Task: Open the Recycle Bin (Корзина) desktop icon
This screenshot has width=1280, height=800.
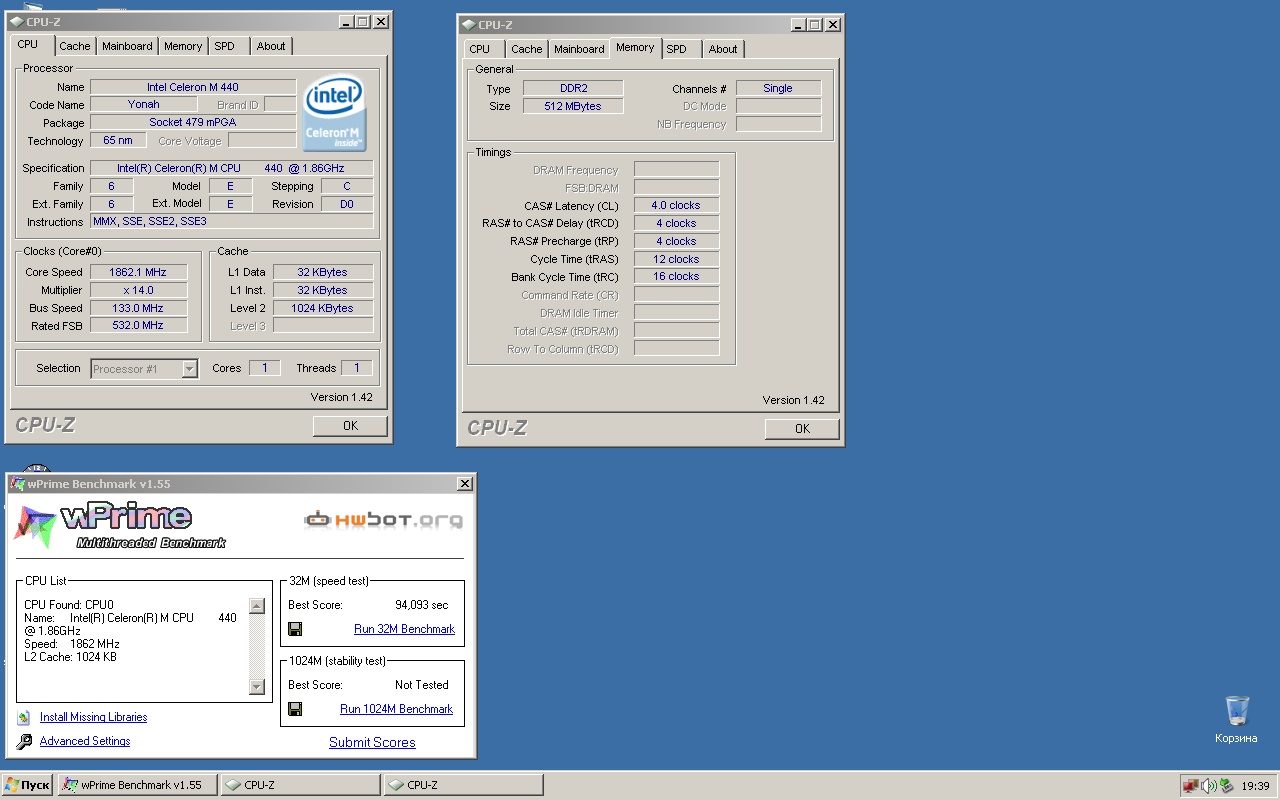Action: 1237,720
